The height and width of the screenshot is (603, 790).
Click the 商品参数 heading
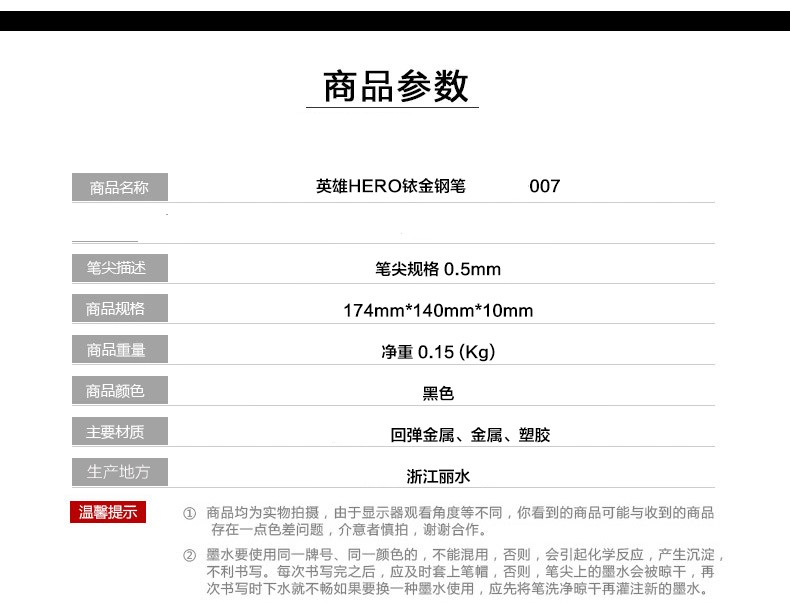(x=396, y=86)
